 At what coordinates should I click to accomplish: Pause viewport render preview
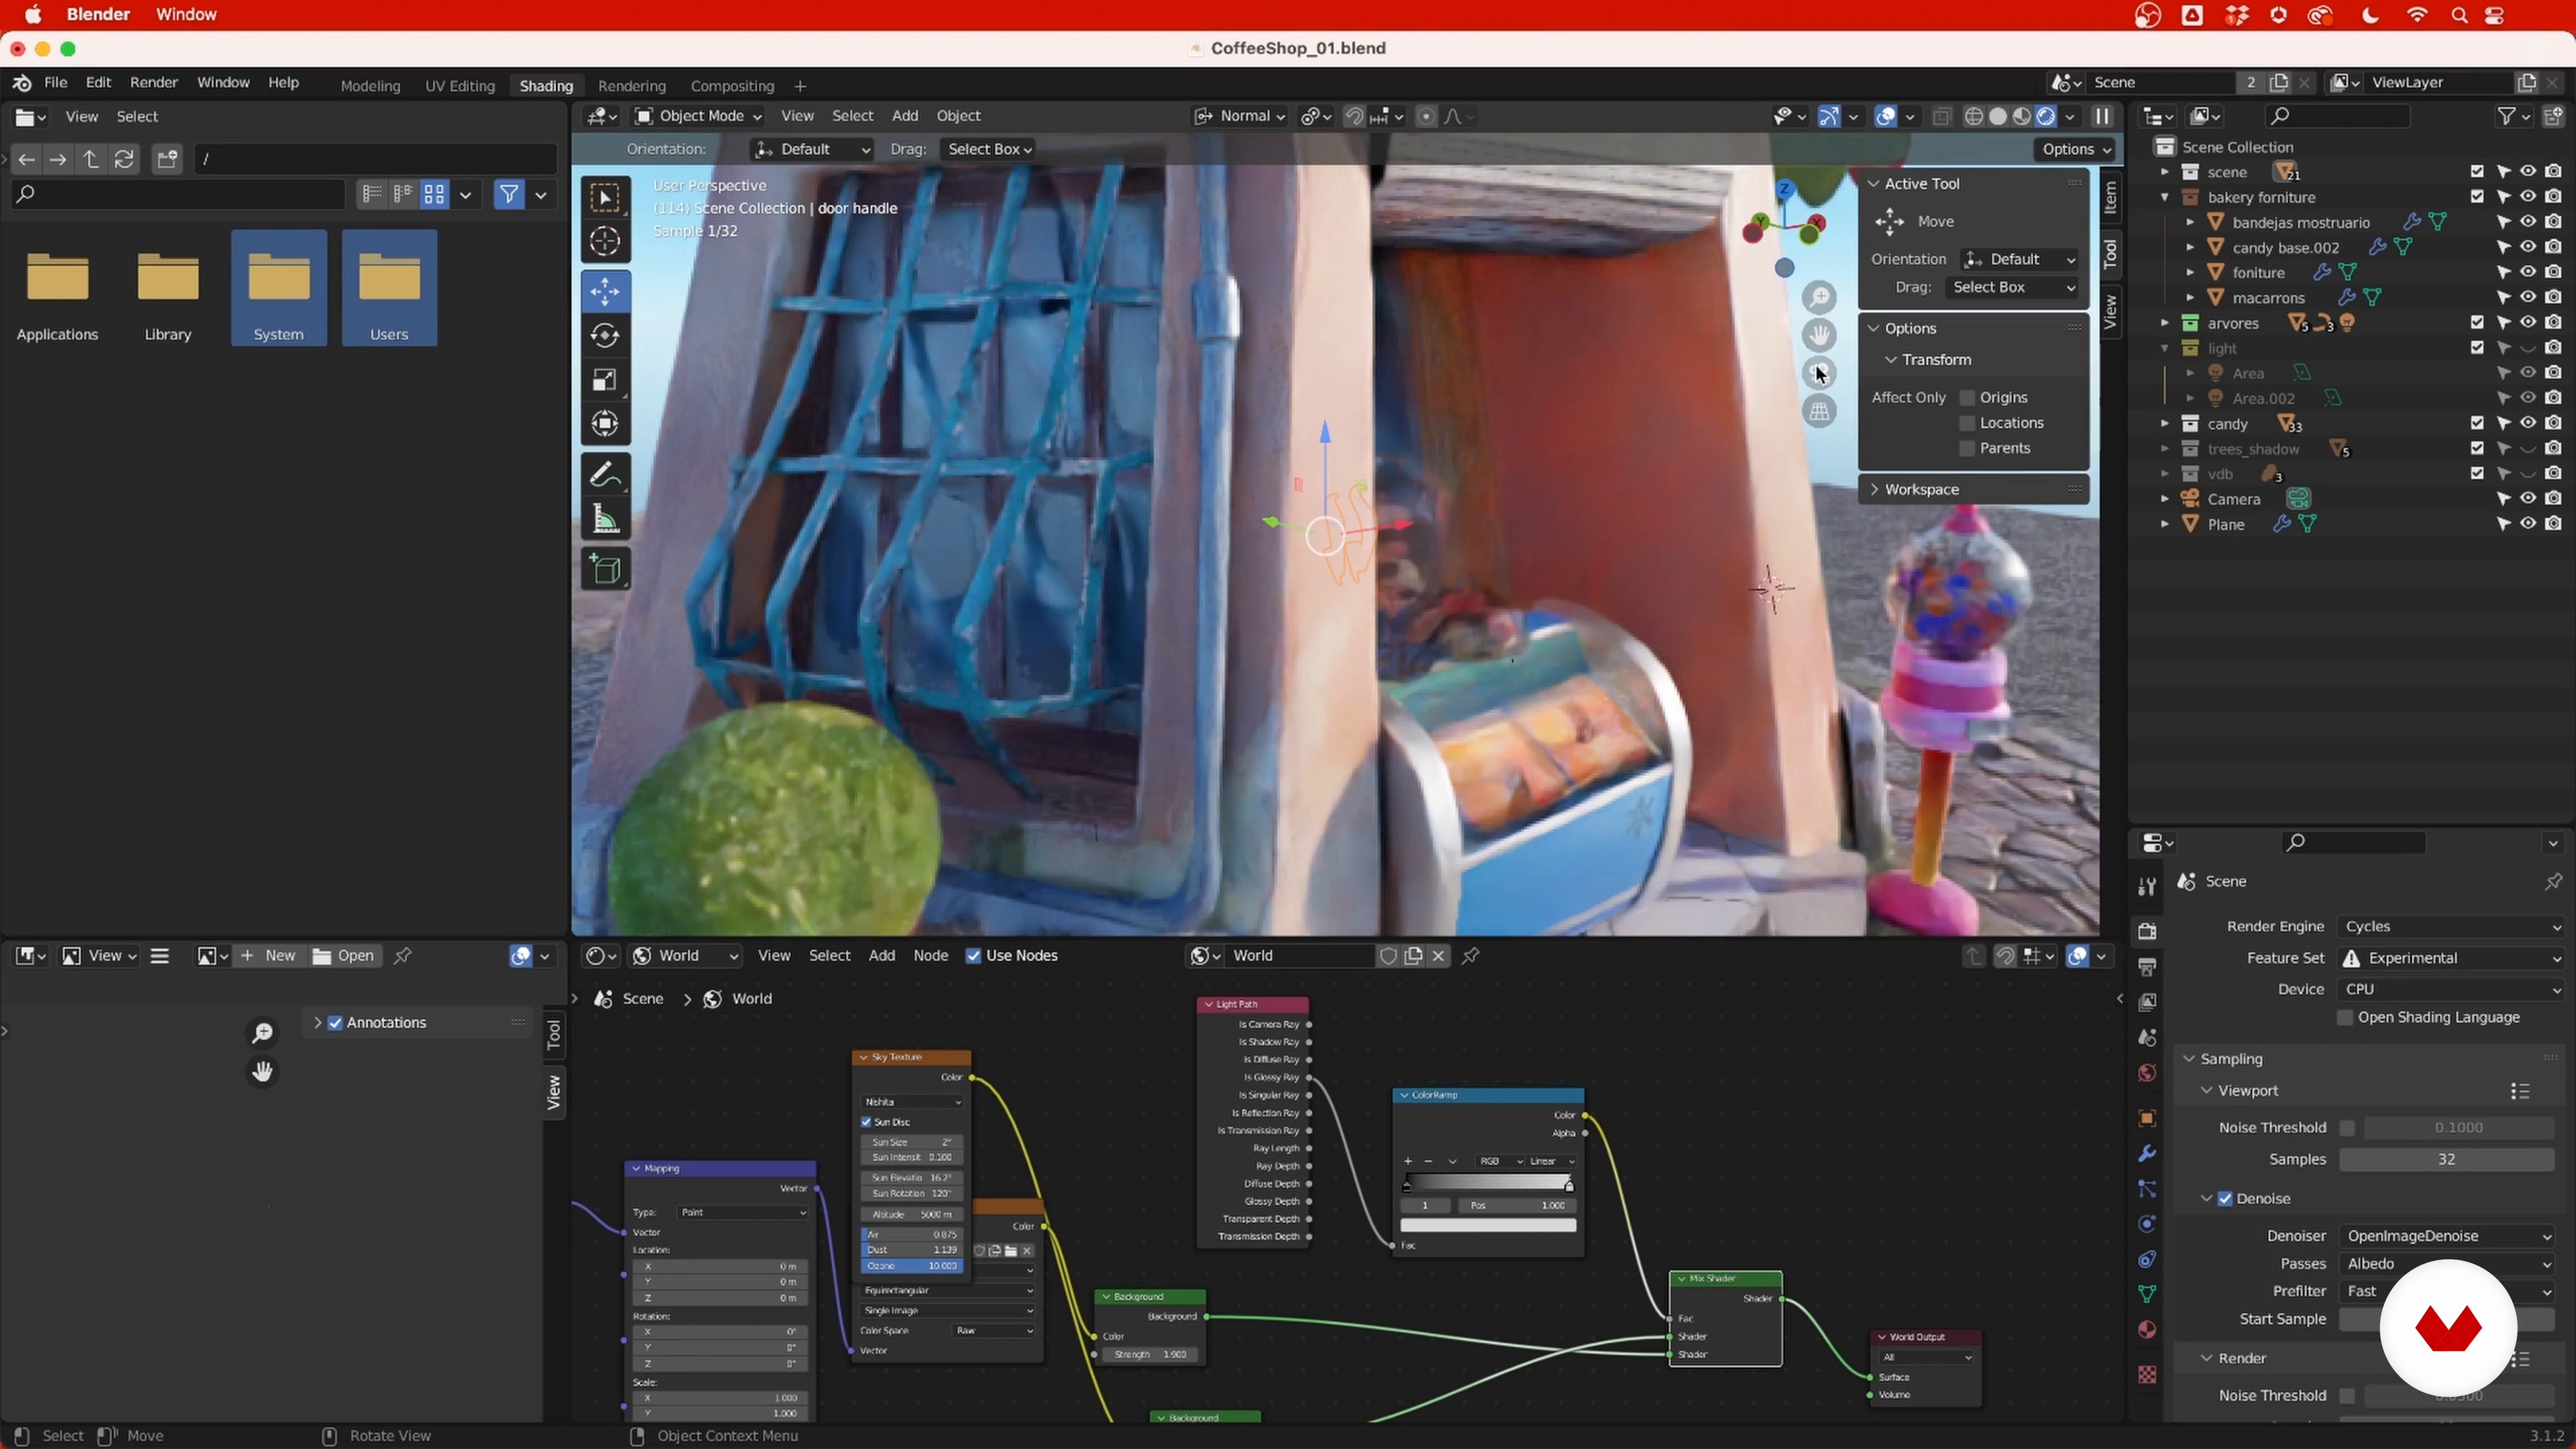2102,116
